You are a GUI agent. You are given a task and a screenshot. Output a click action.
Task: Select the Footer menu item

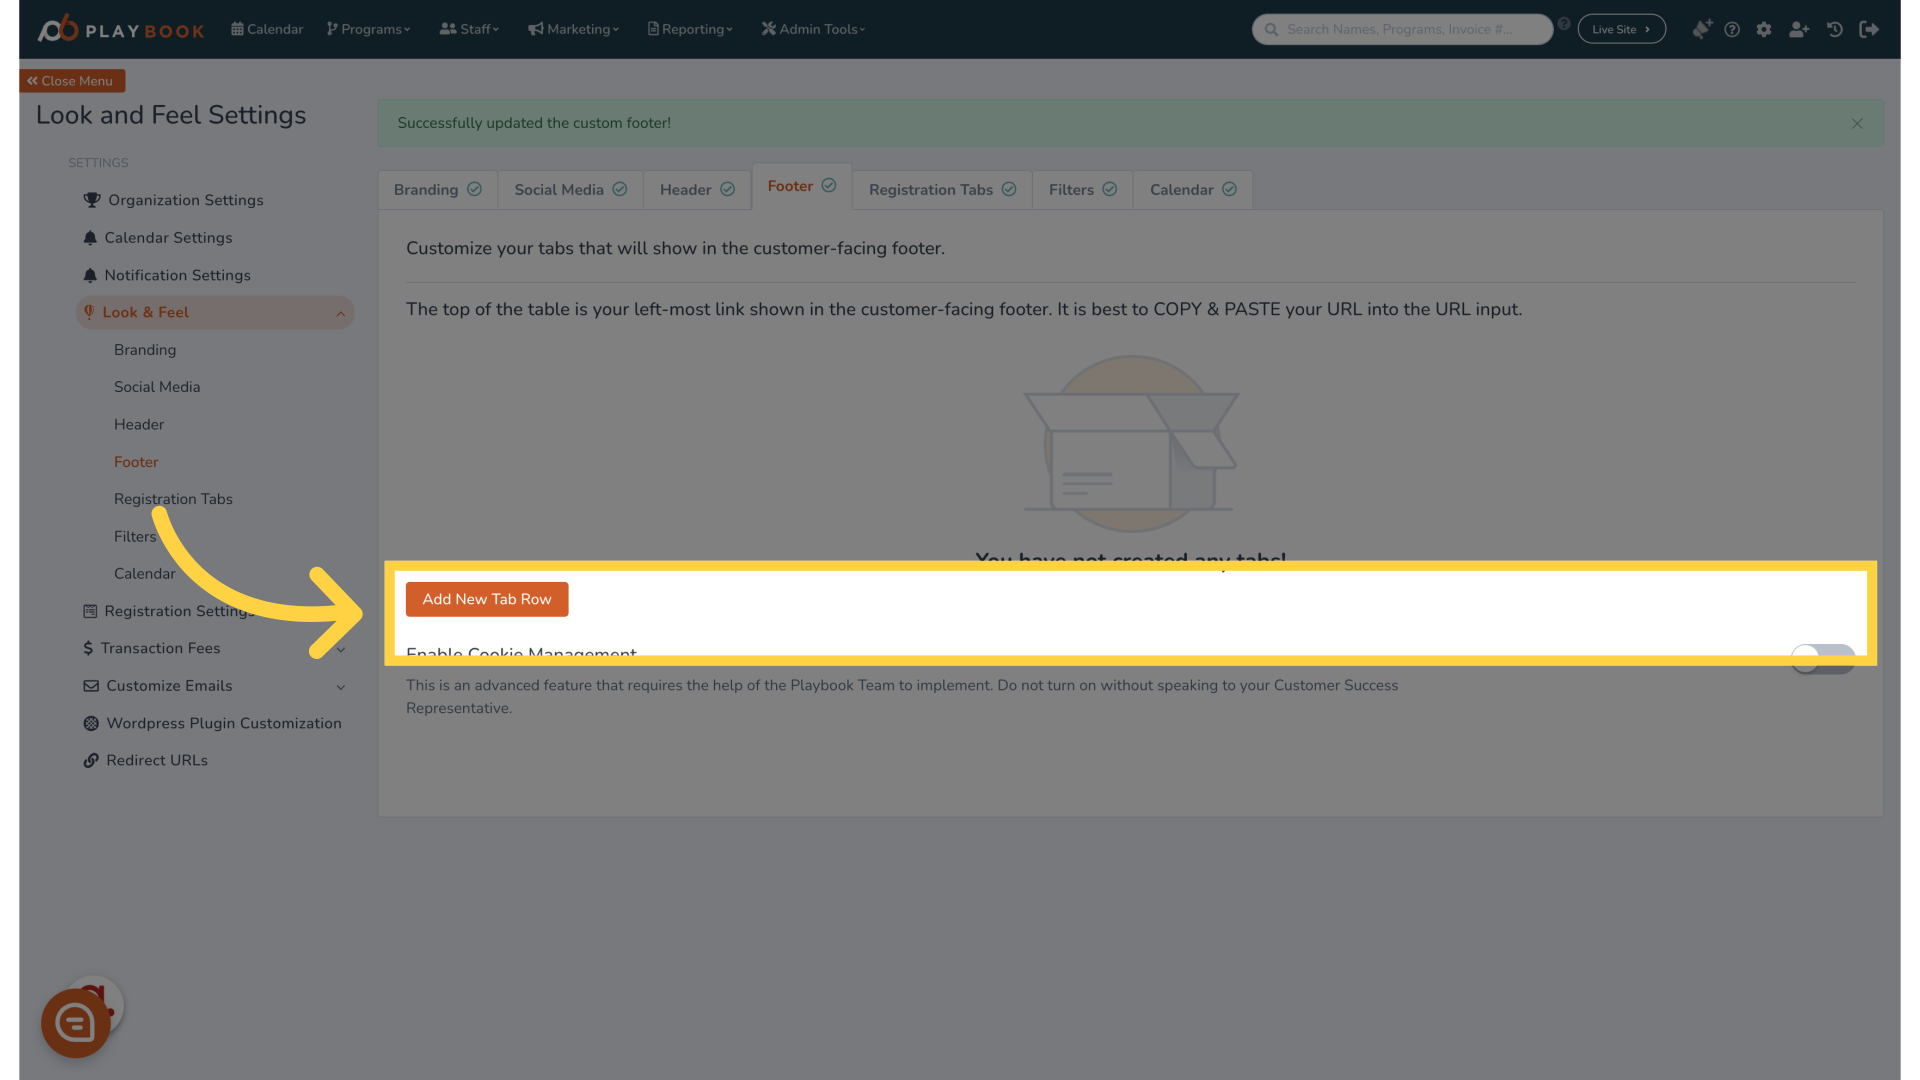(x=136, y=462)
